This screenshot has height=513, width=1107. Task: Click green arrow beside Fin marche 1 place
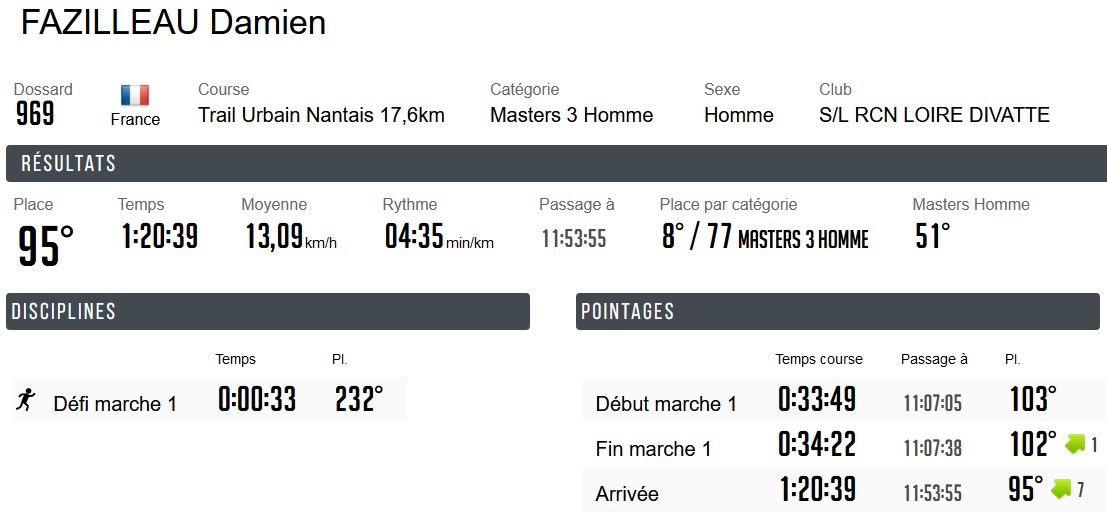[1076, 444]
